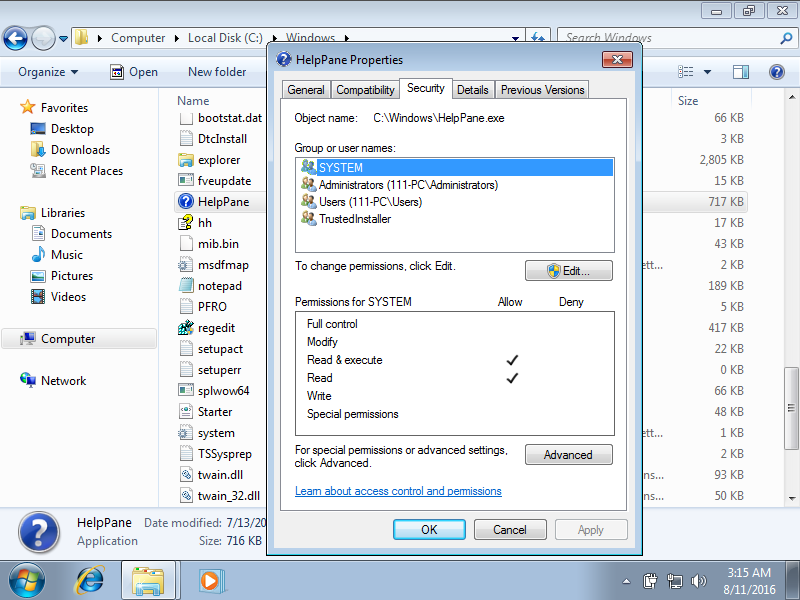Launch Internet Explorer from the taskbar
The height and width of the screenshot is (600, 800).
coord(92,579)
